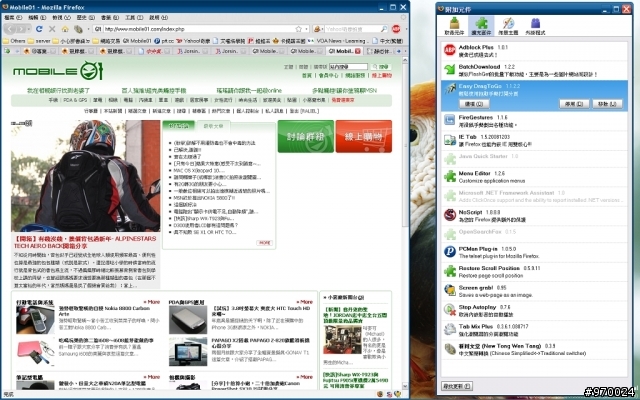The height and width of the screenshot is (400, 640).
Task: Click the ptt.cc bookmark
Action: (x=163, y=41)
